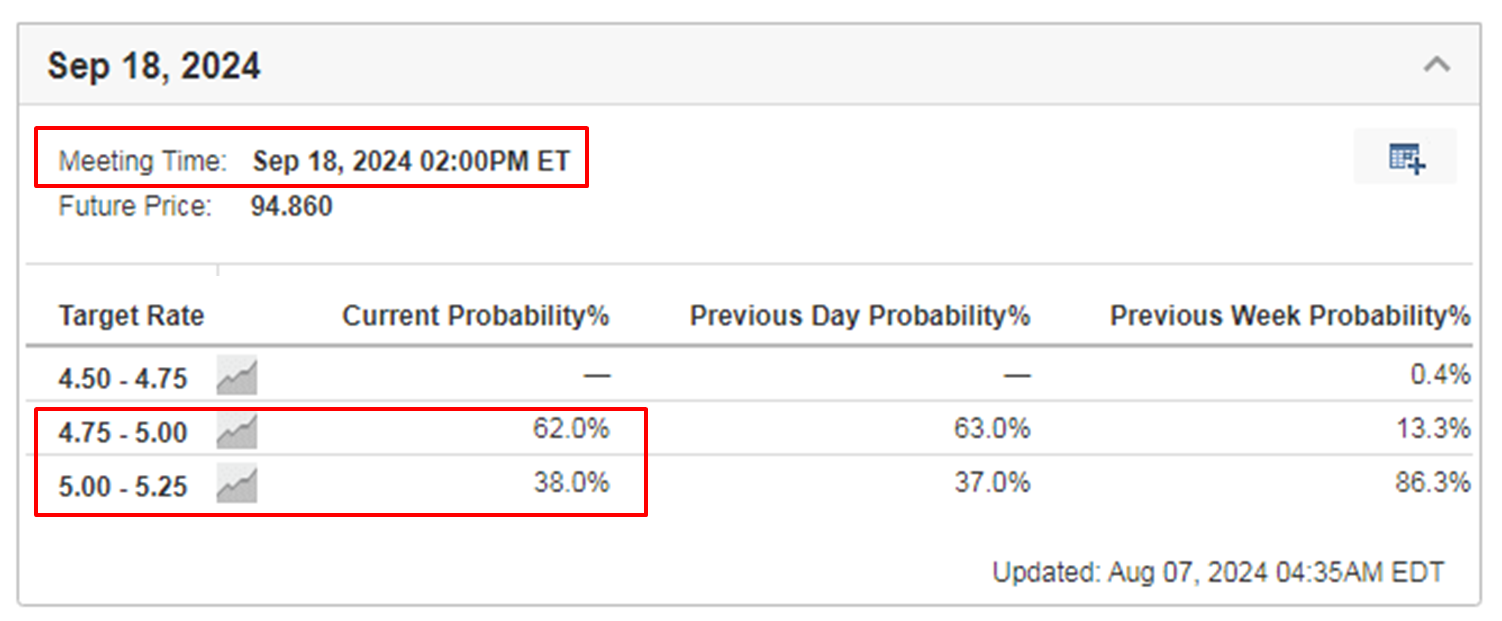
Task: Click the Previous Day Probability% header
Action: [x=860, y=316]
